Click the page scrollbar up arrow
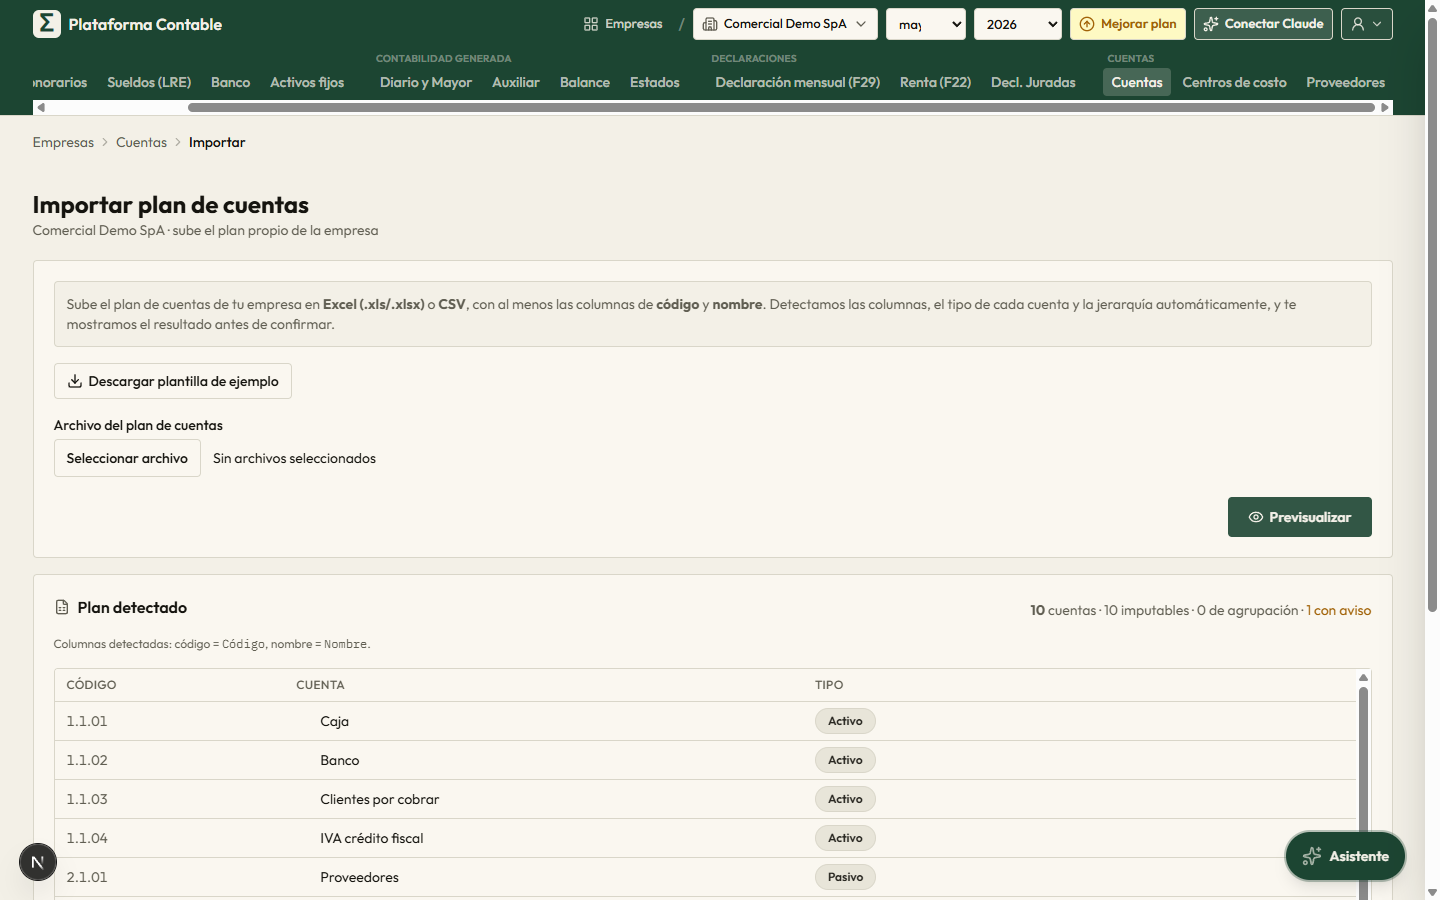The height and width of the screenshot is (900, 1440). click(x=1432, y=7)
